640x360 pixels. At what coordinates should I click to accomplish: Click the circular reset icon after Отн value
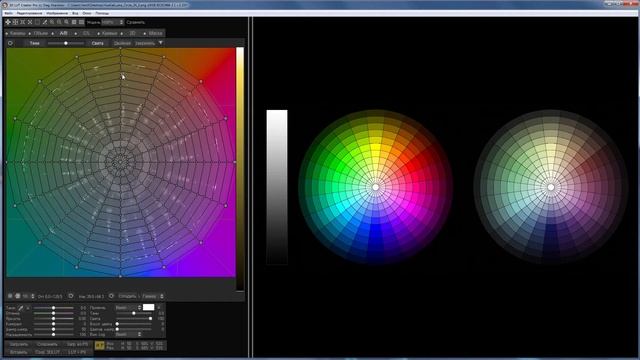pos(71,296)
